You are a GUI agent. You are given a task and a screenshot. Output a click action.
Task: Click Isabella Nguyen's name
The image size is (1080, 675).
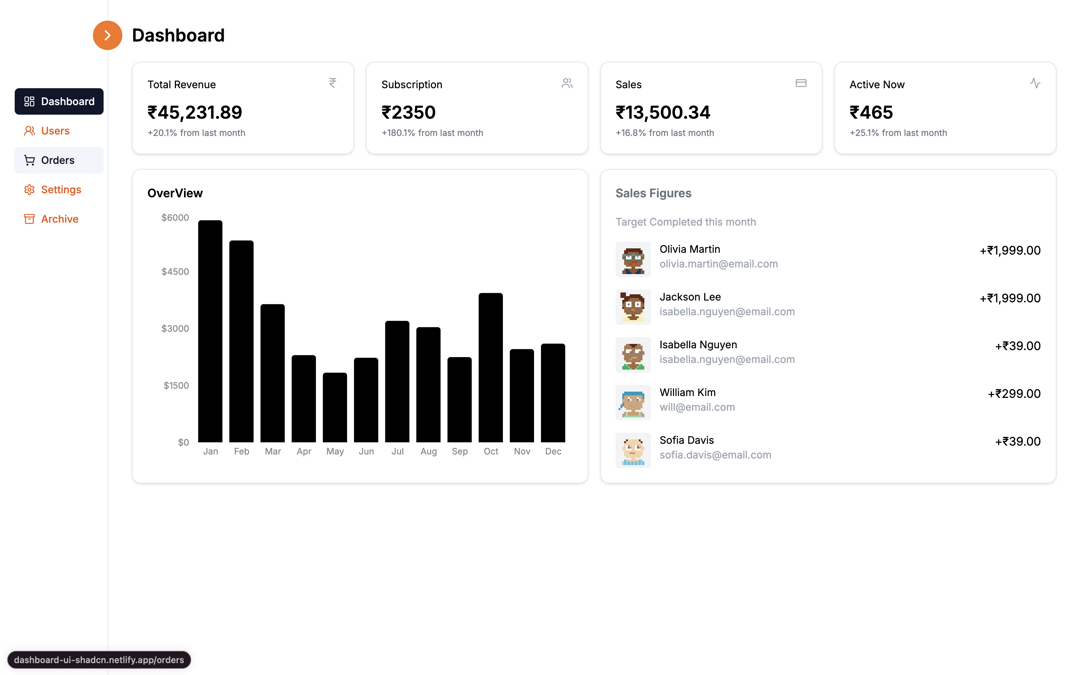click(x=698, y=344)
